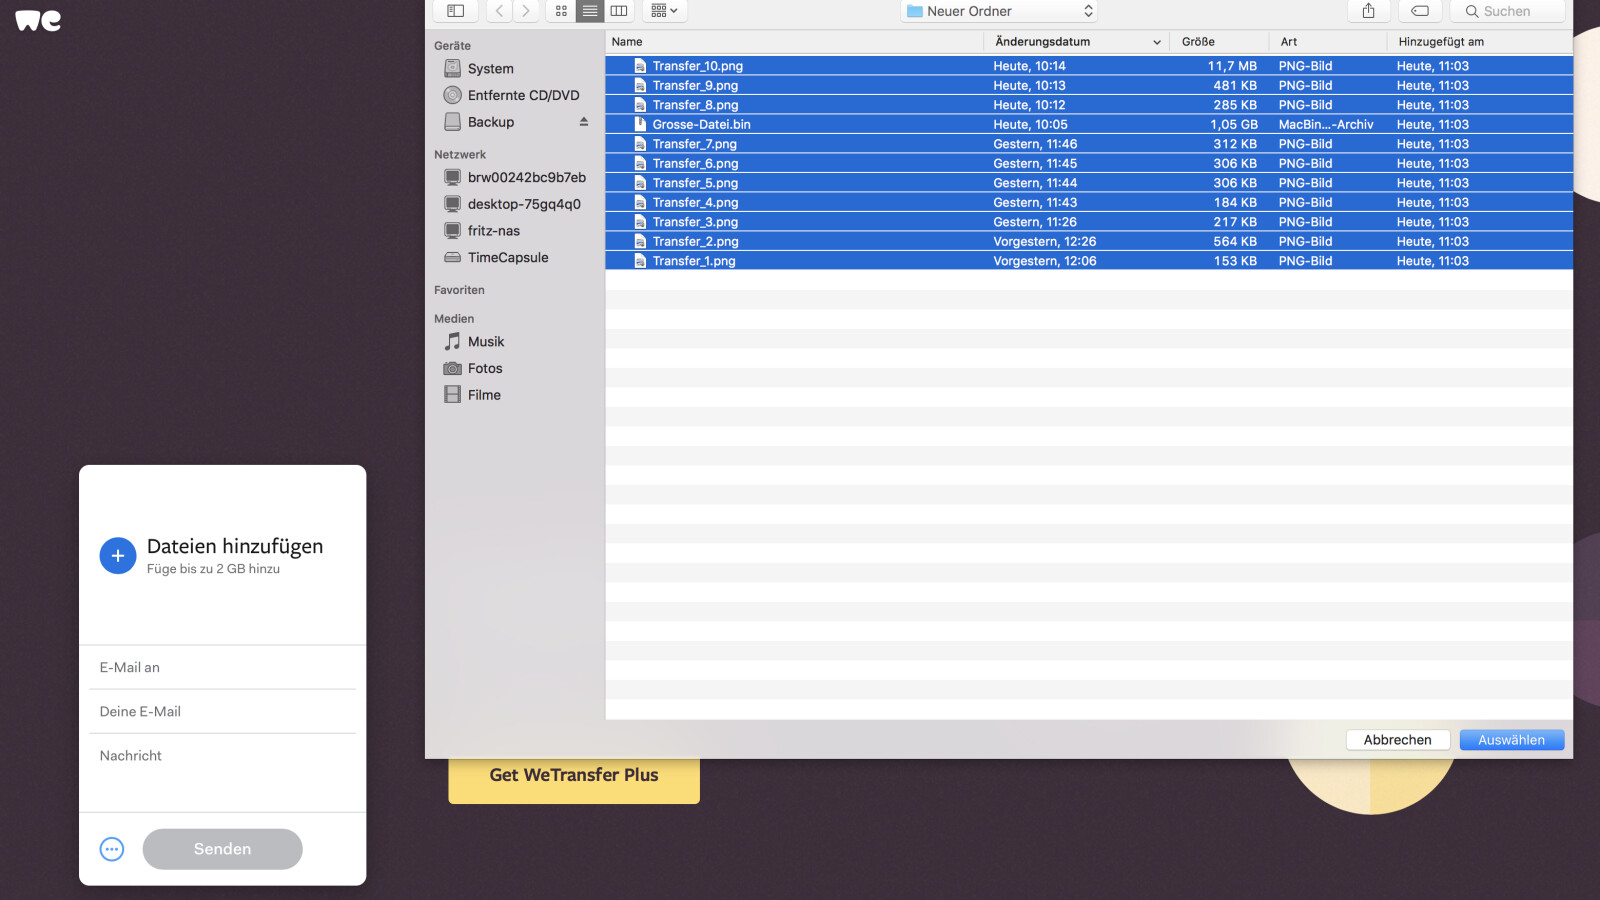1600x900 pixels.
Task: Select the file Grosse-Datei.bin
Action: tap(701, 125)
